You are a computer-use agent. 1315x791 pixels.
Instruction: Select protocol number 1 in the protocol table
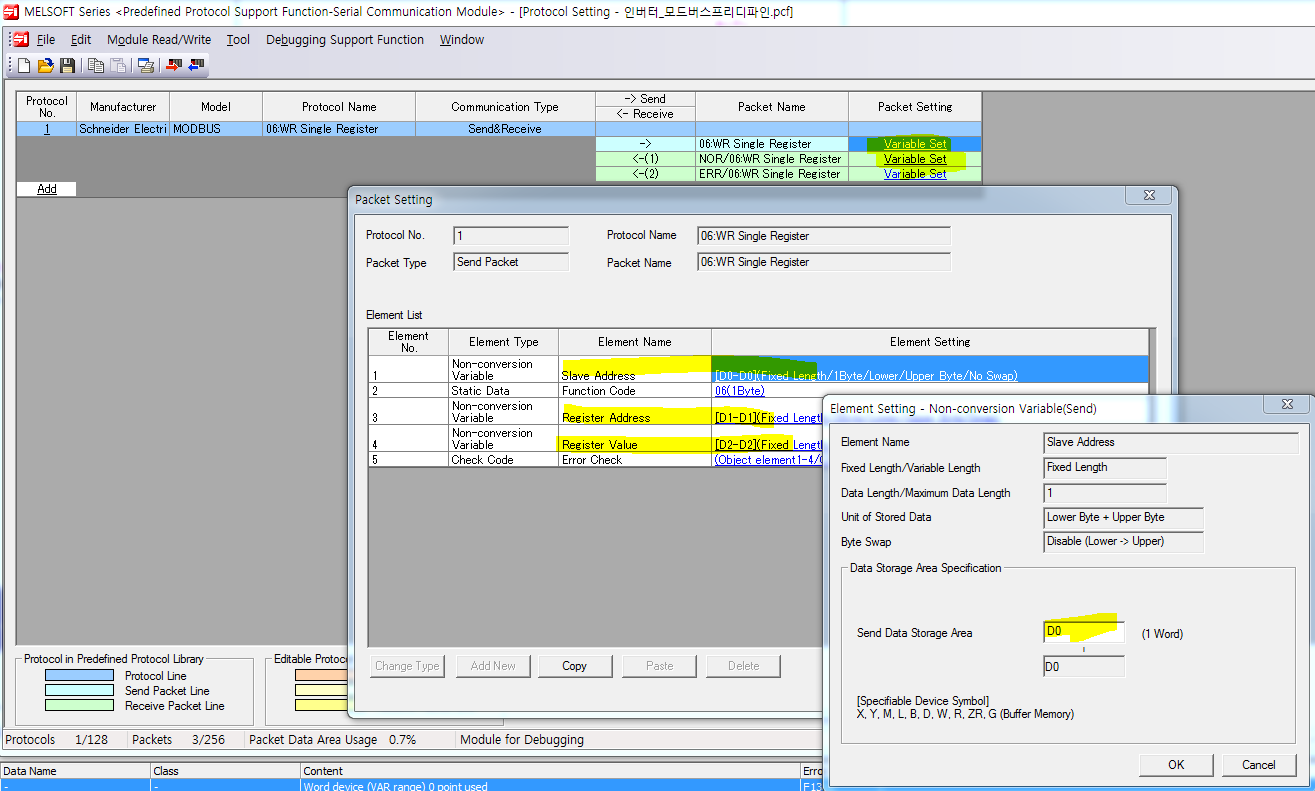coord(46,129)
